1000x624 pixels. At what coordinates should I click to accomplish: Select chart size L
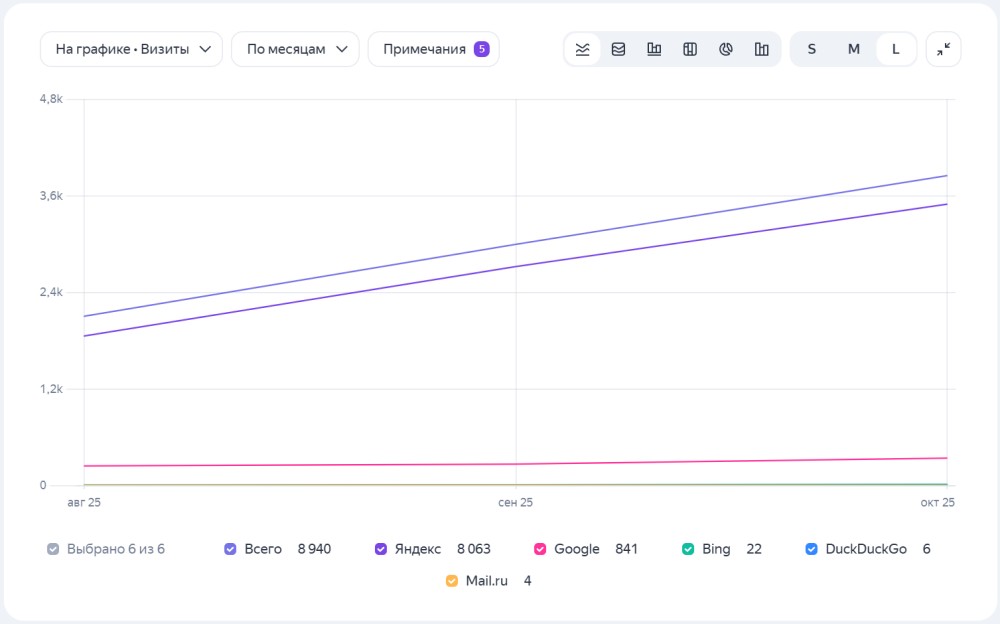click(x=895, y=49)
